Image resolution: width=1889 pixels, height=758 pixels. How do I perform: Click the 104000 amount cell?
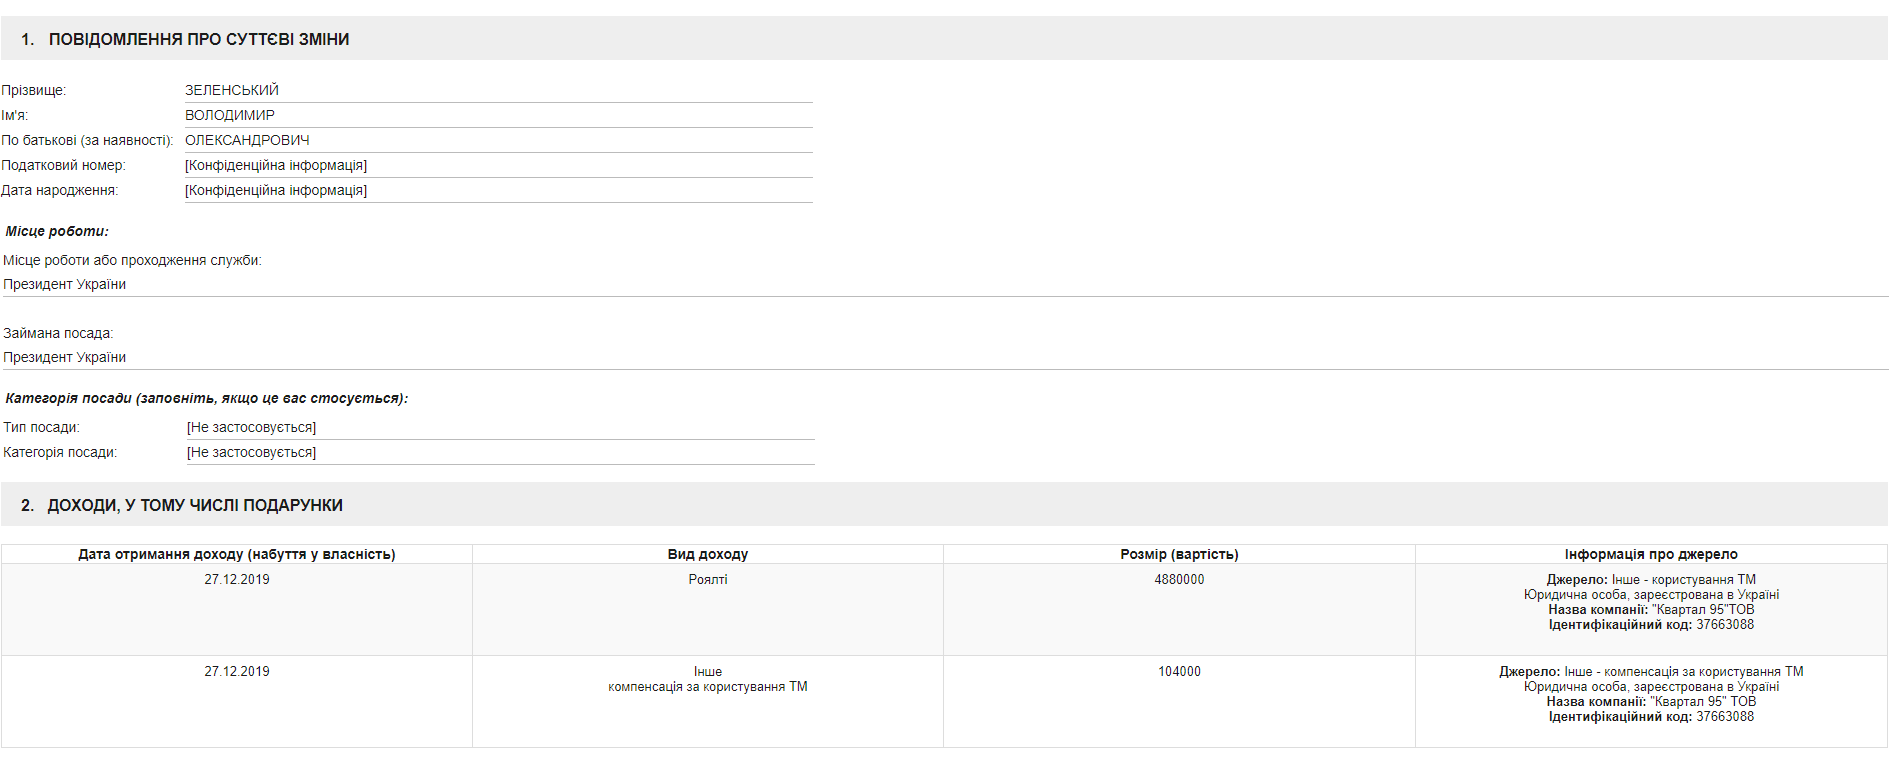pyautogui.click(x=1179, y=671)
